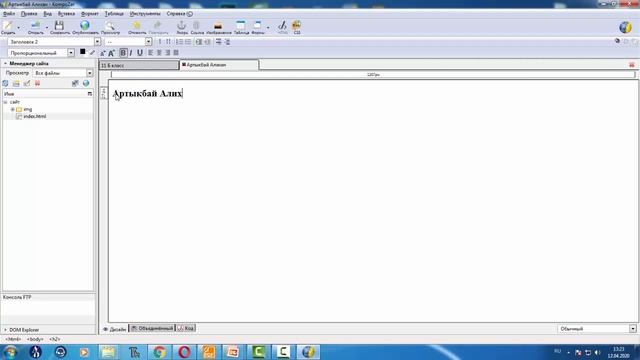
Task: Open the Правка menu
Action: (29, 14)
